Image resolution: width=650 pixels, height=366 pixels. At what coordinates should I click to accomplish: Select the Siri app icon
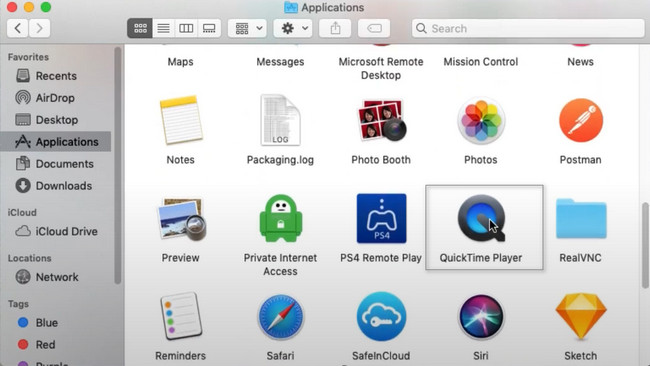[x=481, y=317]
